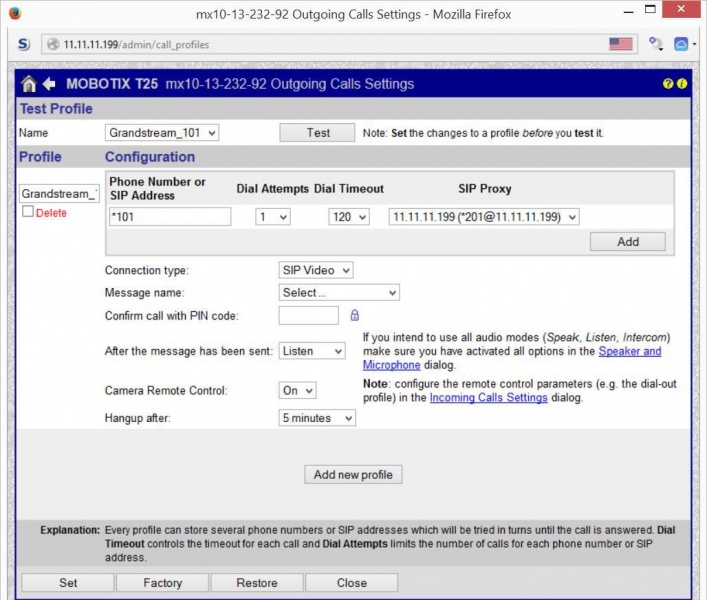Click the Close button at the bottom

coord(352,583)
